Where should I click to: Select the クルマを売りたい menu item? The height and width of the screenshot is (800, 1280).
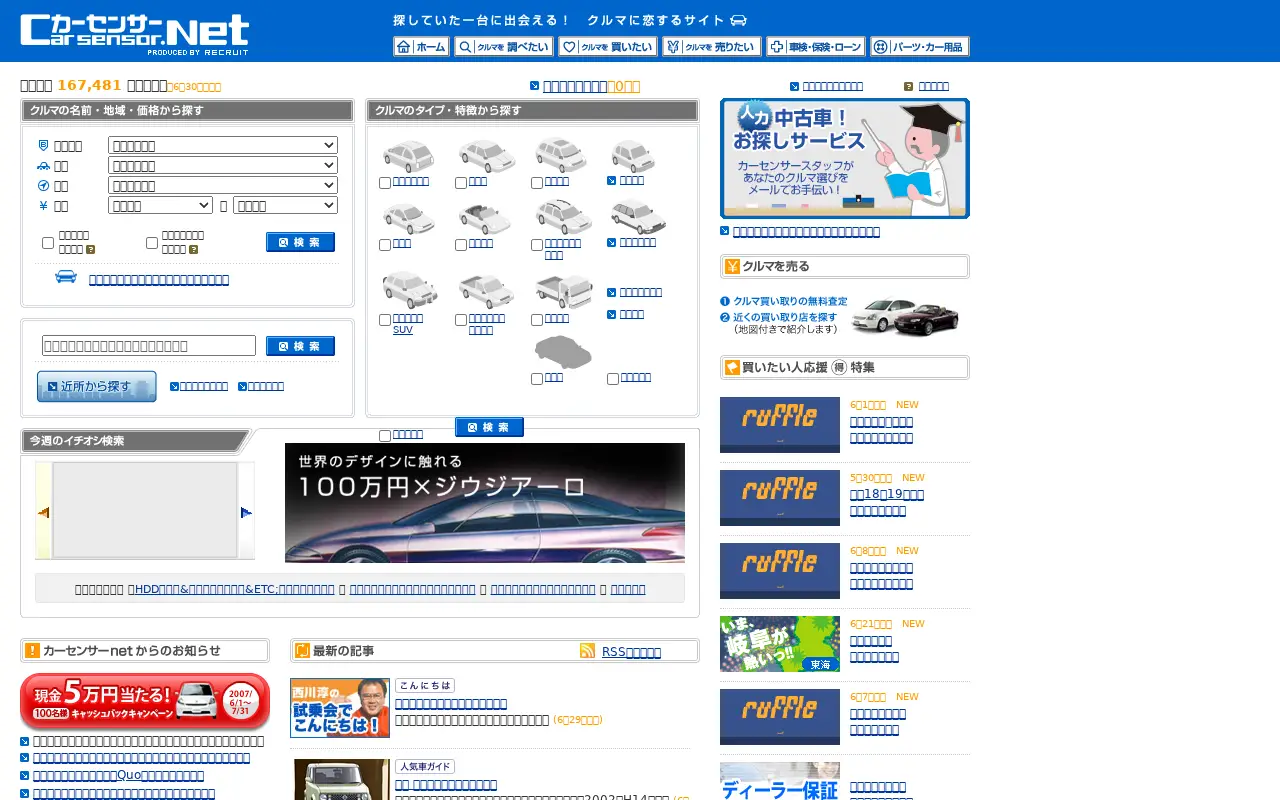pyautogui.click(x=712, y=46)
